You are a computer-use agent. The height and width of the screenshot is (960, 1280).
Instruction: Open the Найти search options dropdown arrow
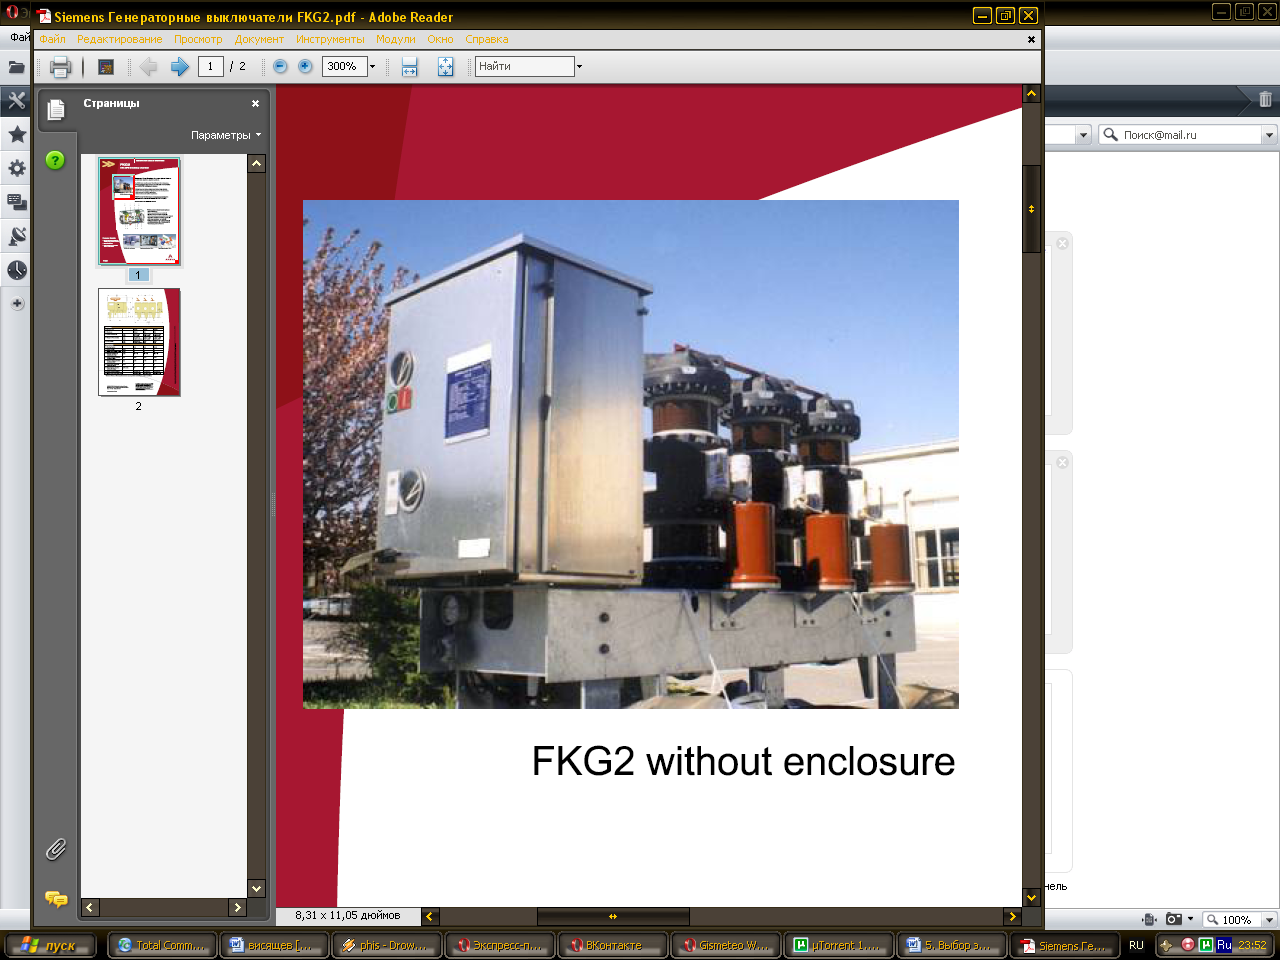point(579,67)
